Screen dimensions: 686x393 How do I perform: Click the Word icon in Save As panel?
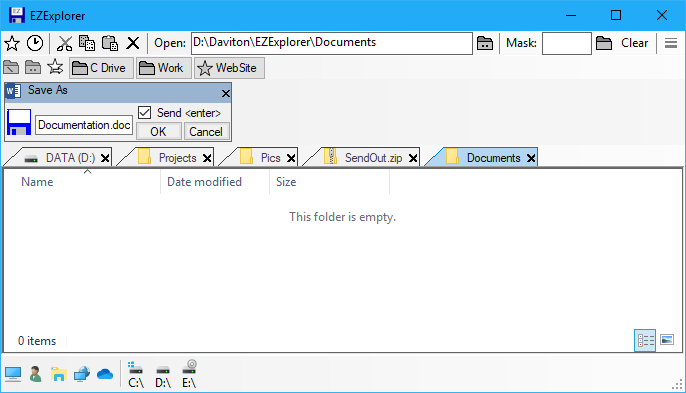(x=13, y=91)
